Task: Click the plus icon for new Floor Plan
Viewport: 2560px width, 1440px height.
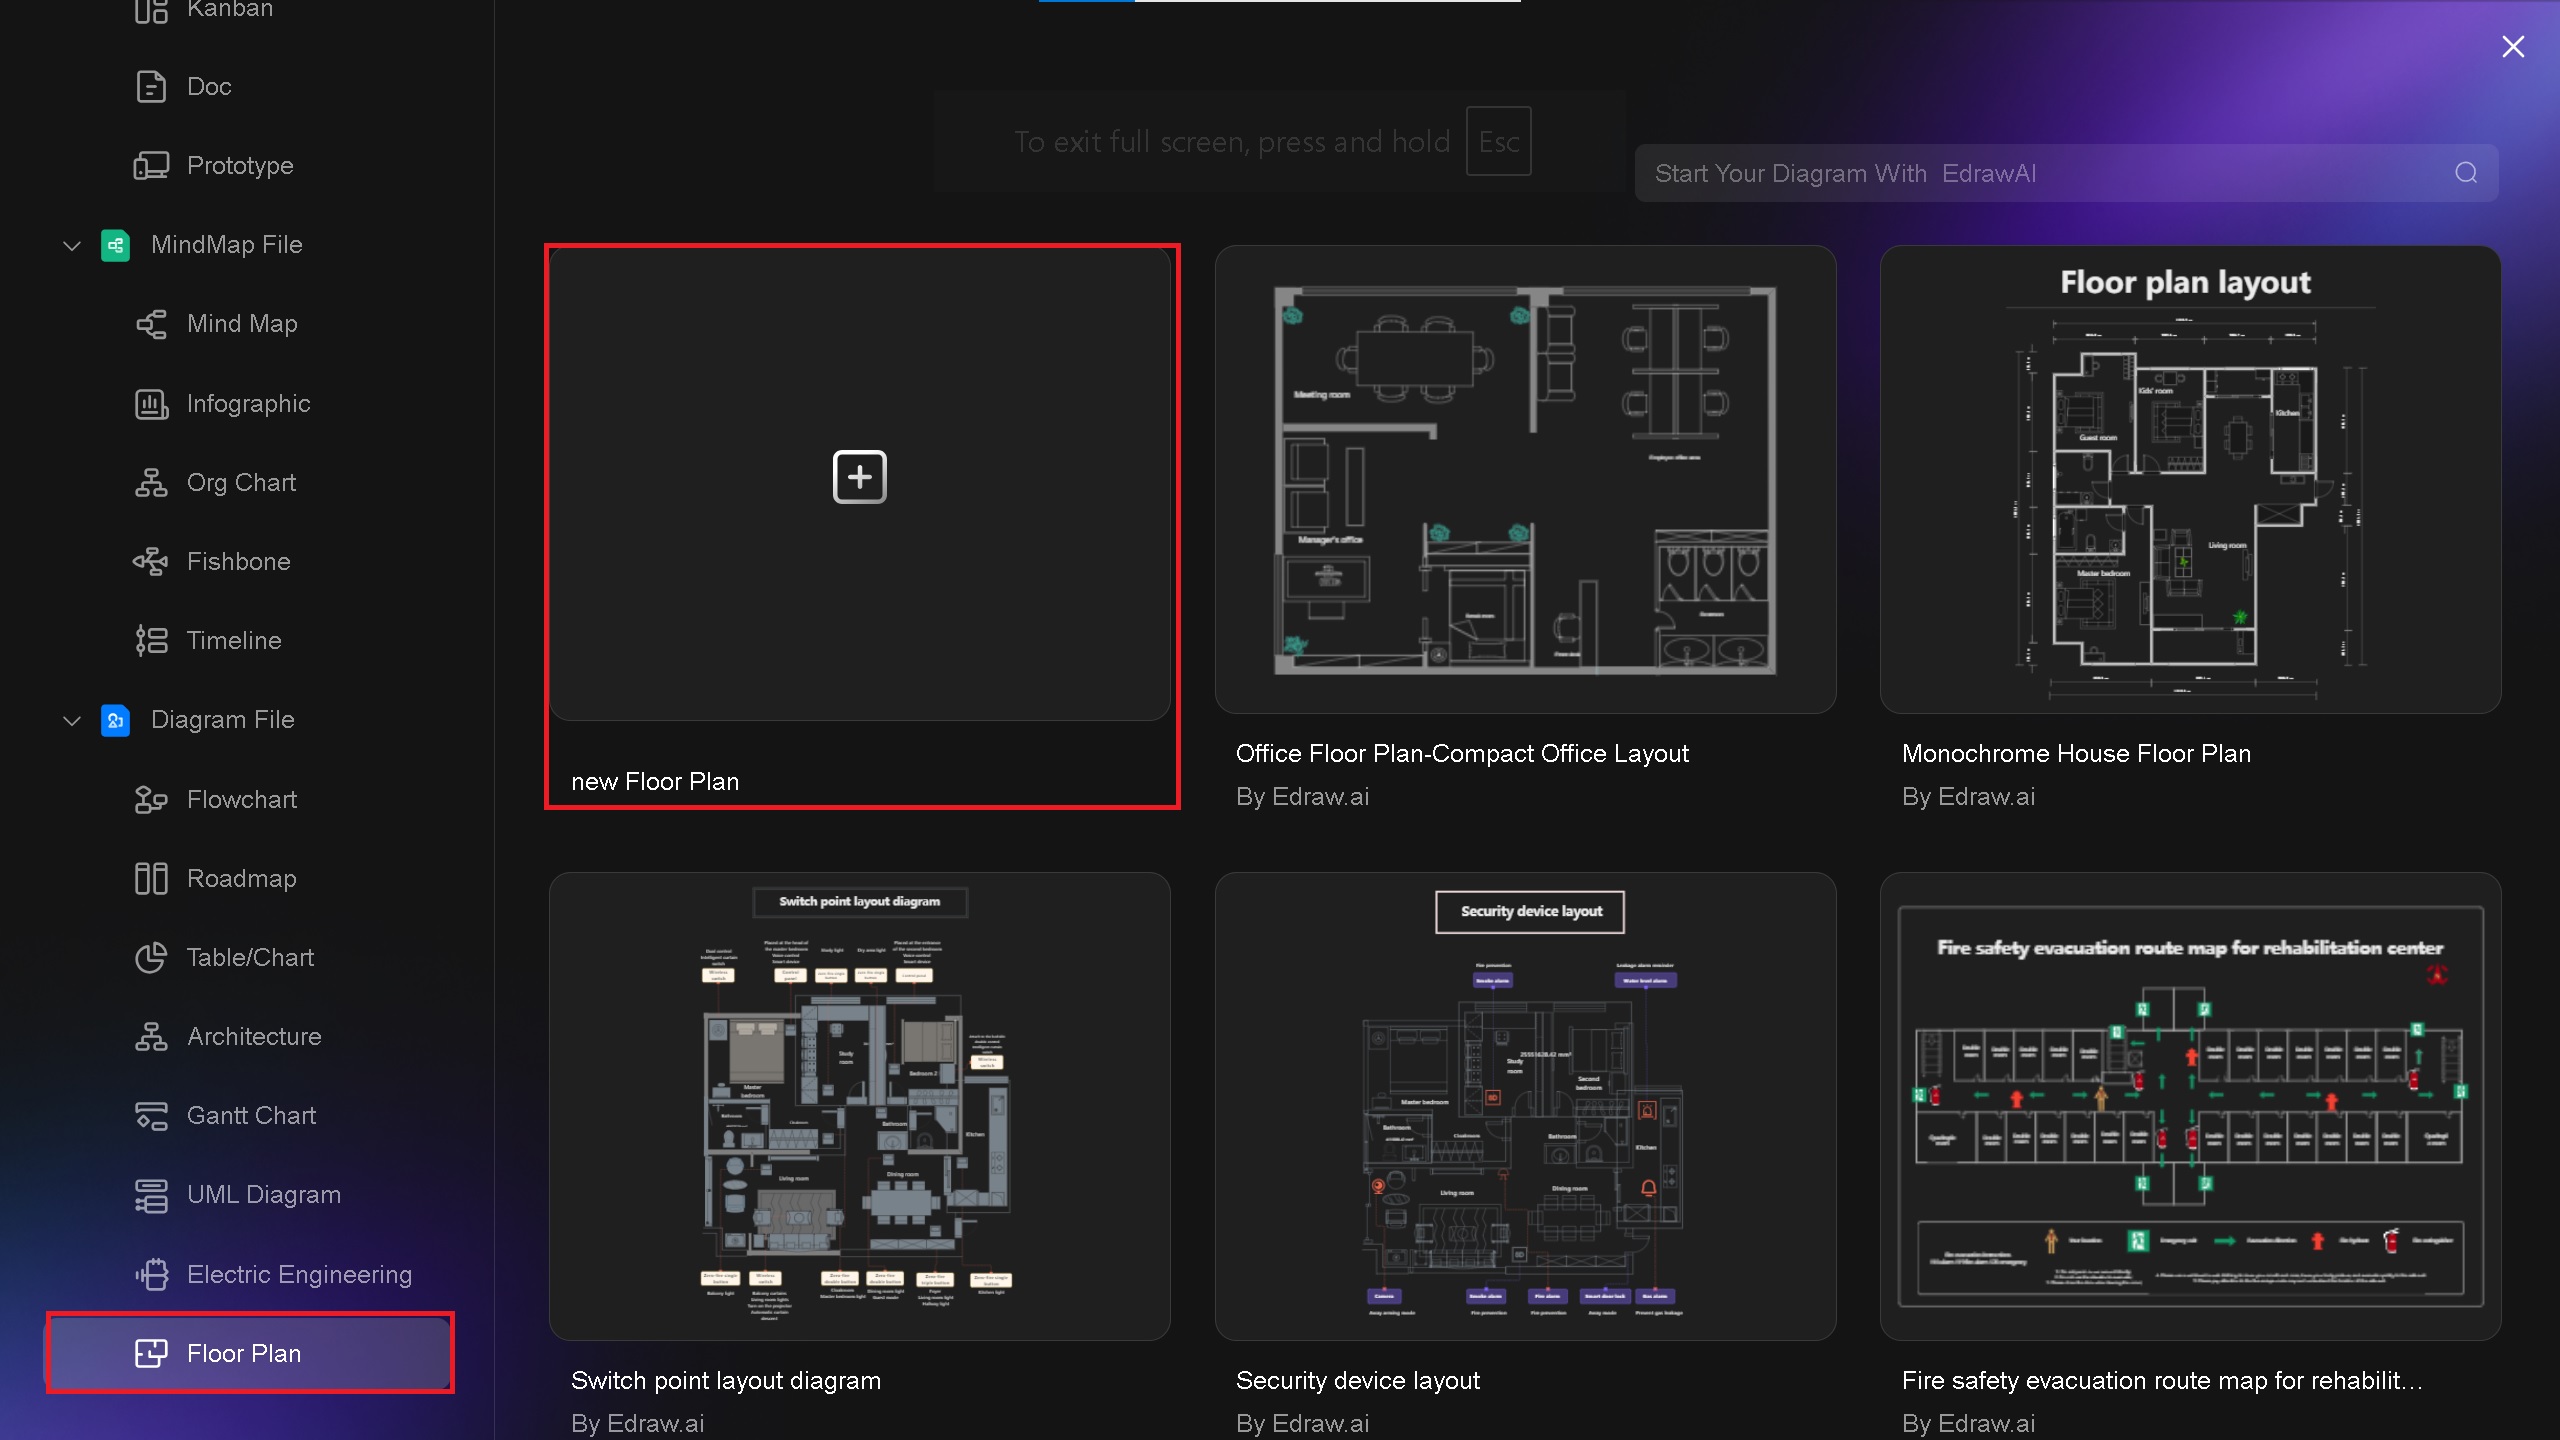Action: 860,477
